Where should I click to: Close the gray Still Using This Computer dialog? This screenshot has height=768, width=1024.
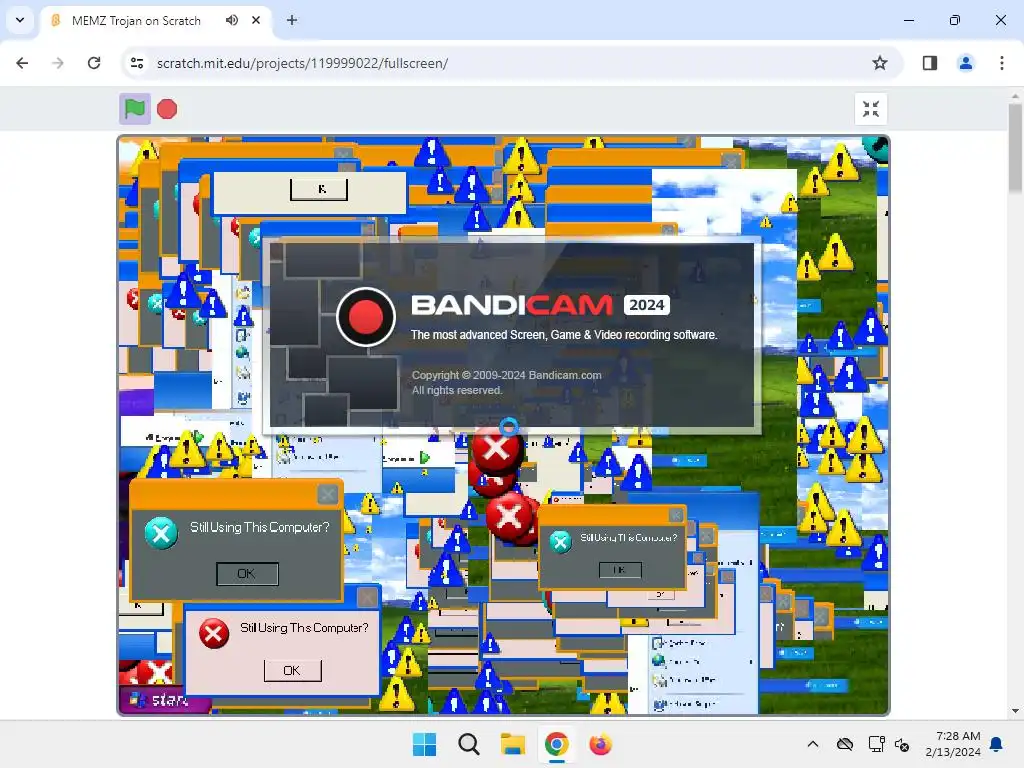click(x=328, y=494)
